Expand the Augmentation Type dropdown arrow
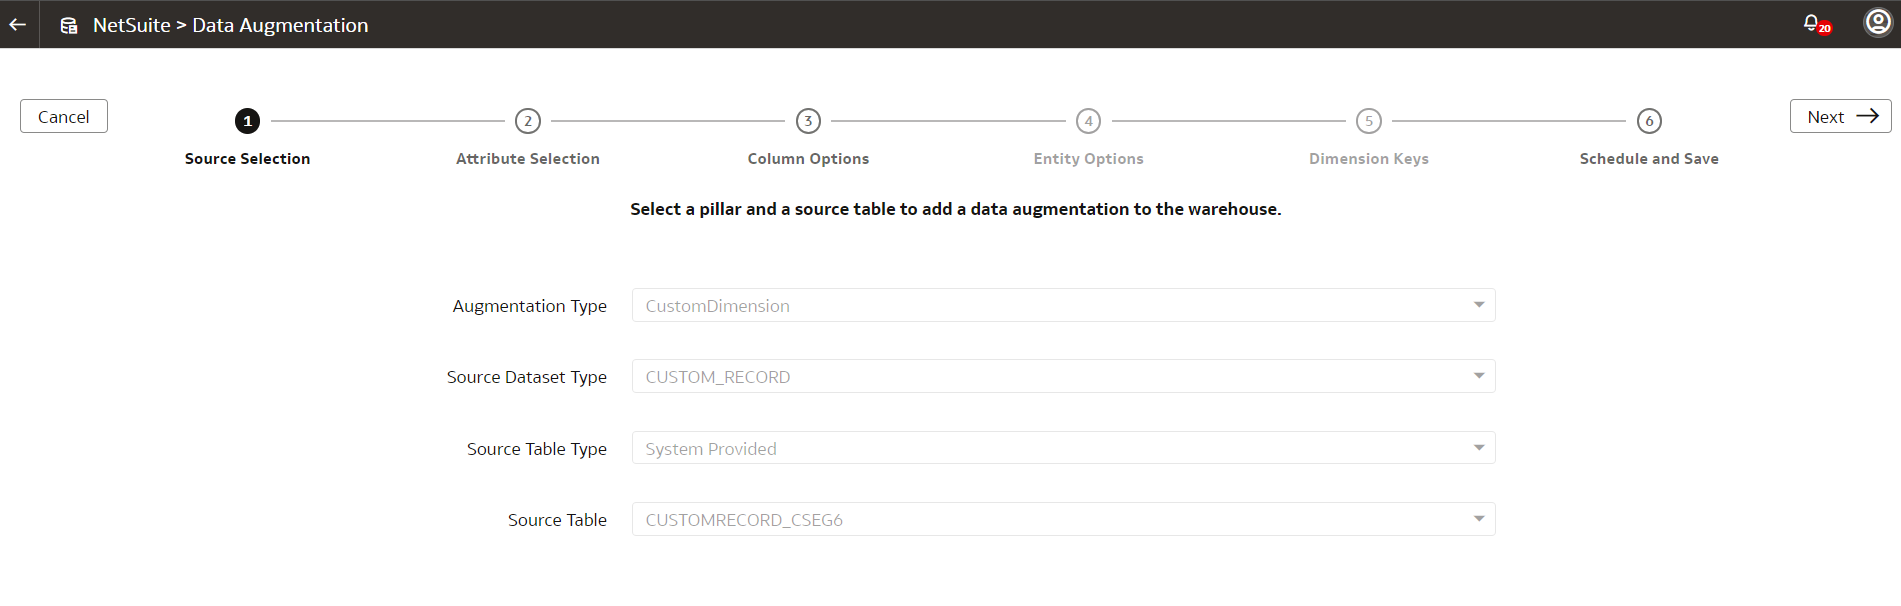This screenshot has width=1901, height=606. [x=1479, y=305]
